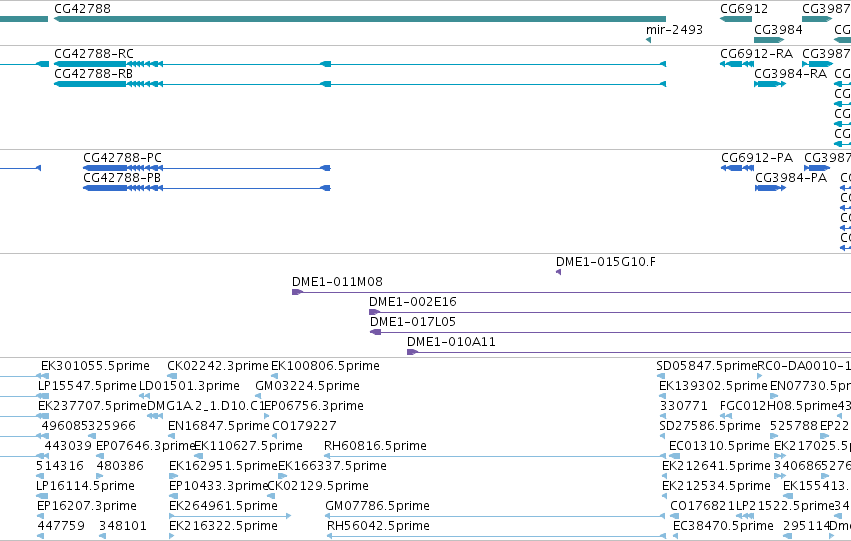Viewport: 851px width, 541px height.
Task: Select the RH56042.5prime alignment
Action: (497, 536)
